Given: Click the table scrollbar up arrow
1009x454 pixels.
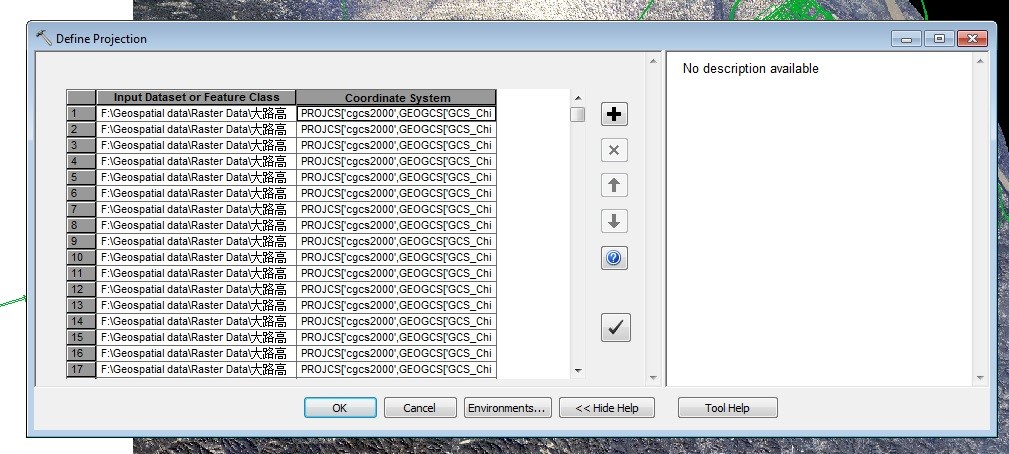Looking at the screenshot, I should pyautogui.click(x=578, y=98).
